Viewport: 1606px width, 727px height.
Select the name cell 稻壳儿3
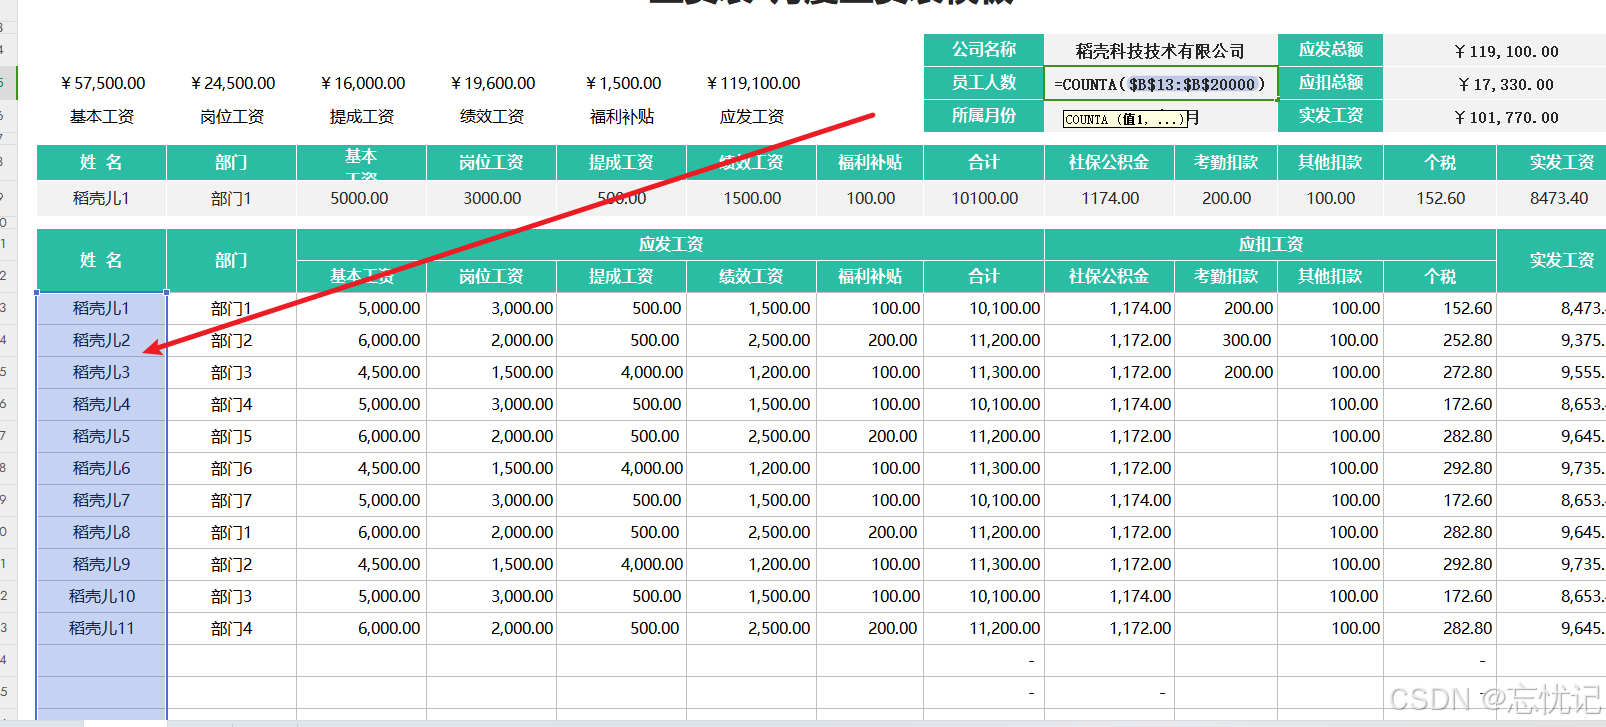pyautogui.click(x=101, y=372)
